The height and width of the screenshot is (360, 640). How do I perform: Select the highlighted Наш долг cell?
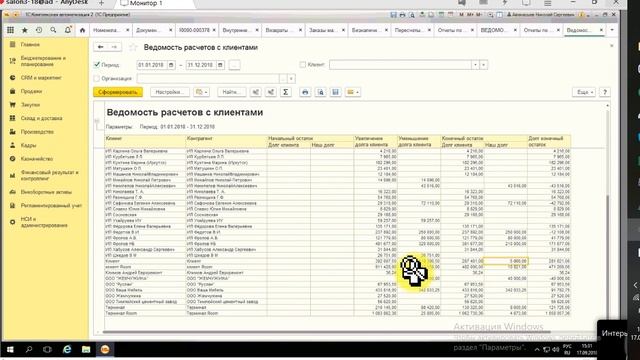point(506,261)
